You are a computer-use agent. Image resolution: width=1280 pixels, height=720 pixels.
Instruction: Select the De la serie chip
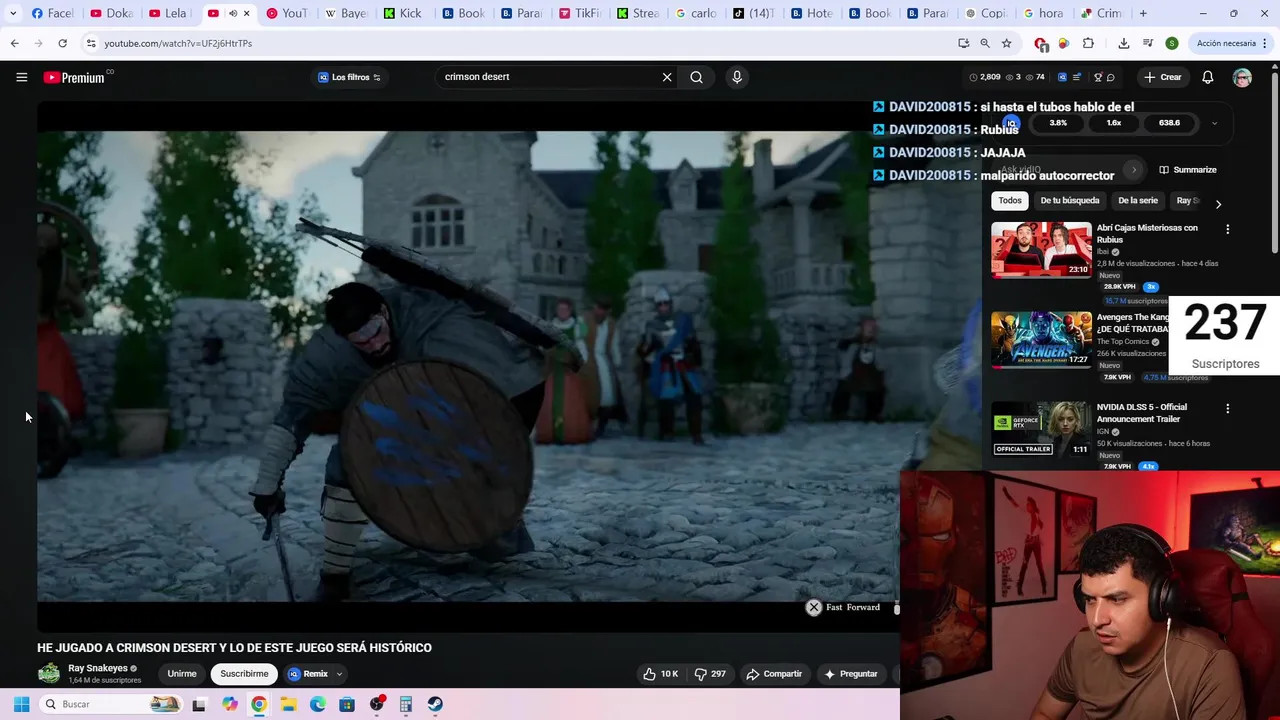1137,200
